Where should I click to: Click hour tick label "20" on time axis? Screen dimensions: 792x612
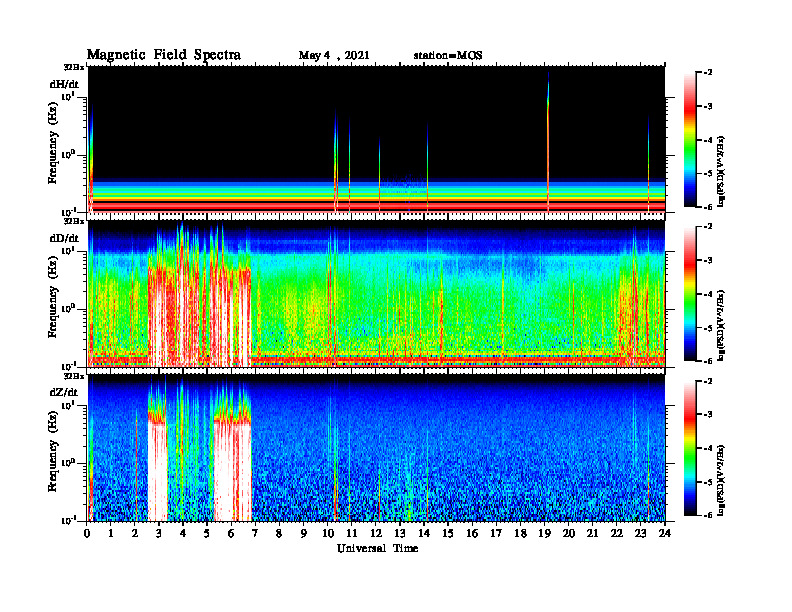(x=569, y=533)
